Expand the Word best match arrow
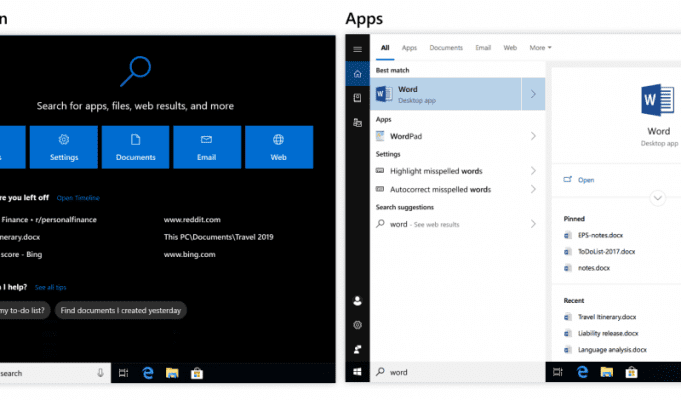681x400 pixels. point(533,94)
